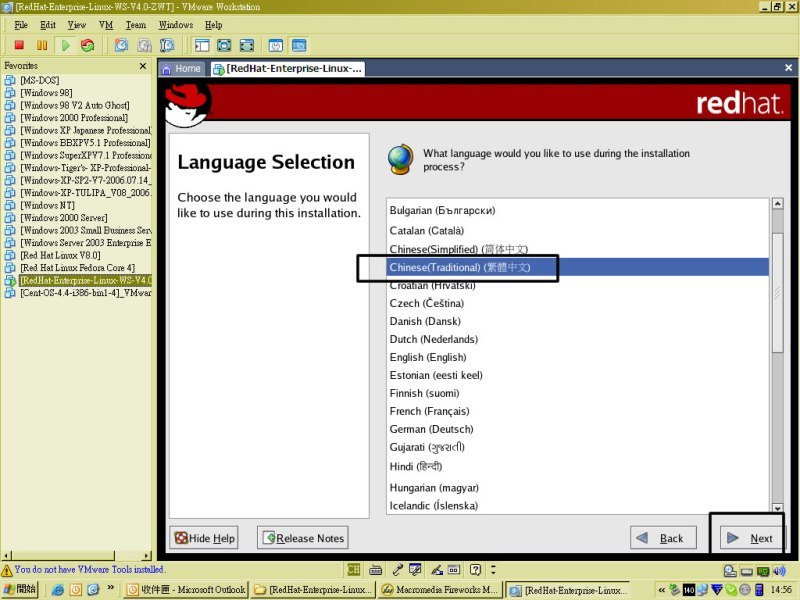Click the language list scrollbar thumb
The width and height of the screenshot is (800, 600).
(x=778, y=292)
